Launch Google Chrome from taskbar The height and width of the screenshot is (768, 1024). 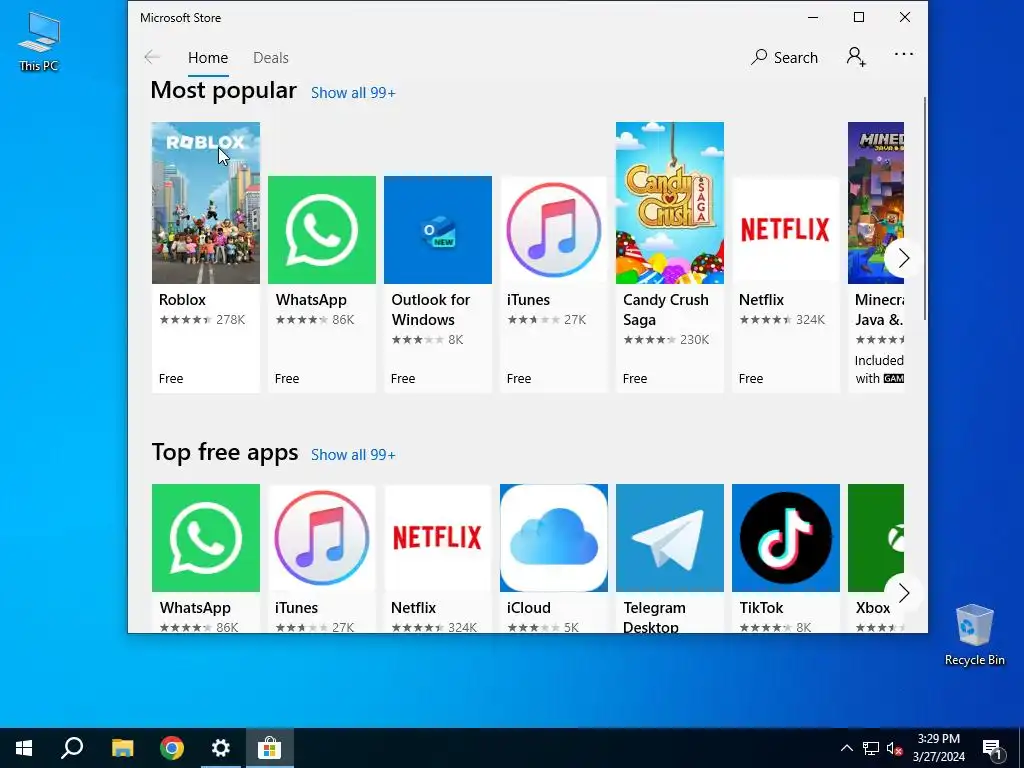coord(172,748)
